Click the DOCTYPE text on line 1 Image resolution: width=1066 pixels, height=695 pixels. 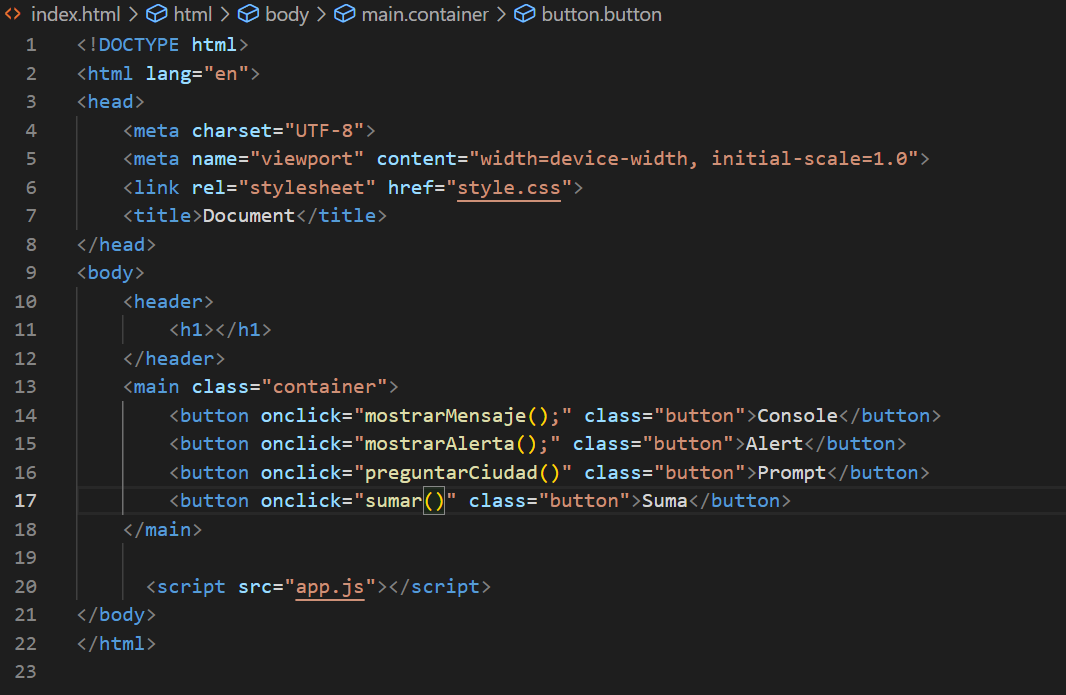(x=139, y=45)
